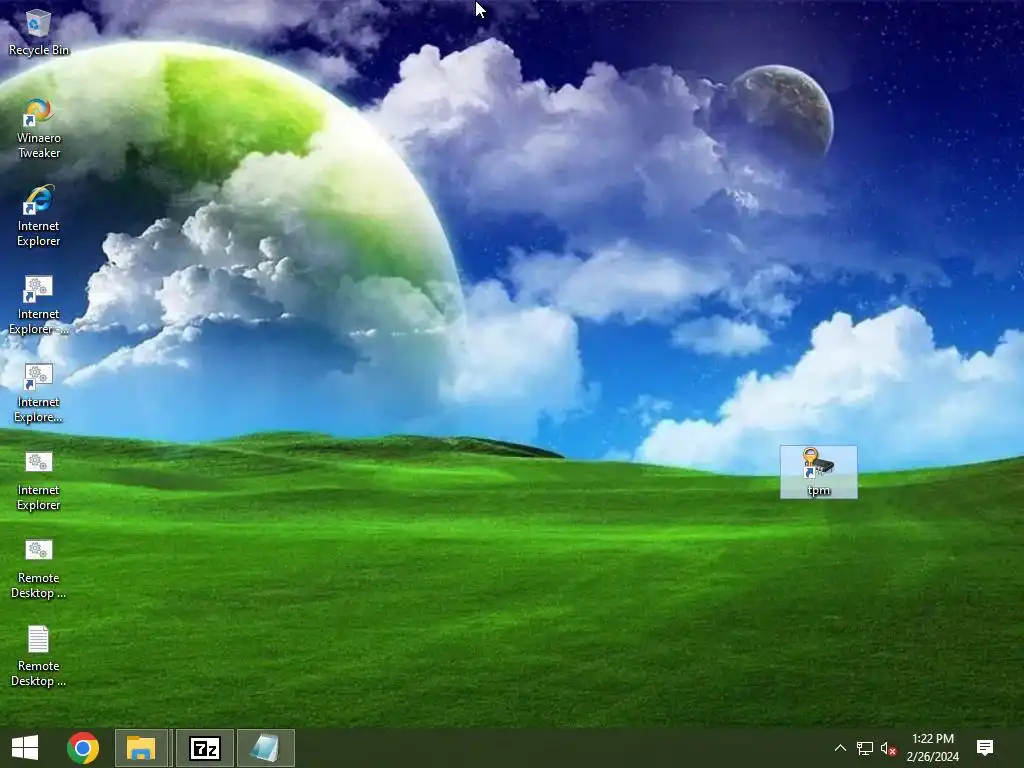
Task: Open the Action Center notifications icon
Action: coord(985,748)
